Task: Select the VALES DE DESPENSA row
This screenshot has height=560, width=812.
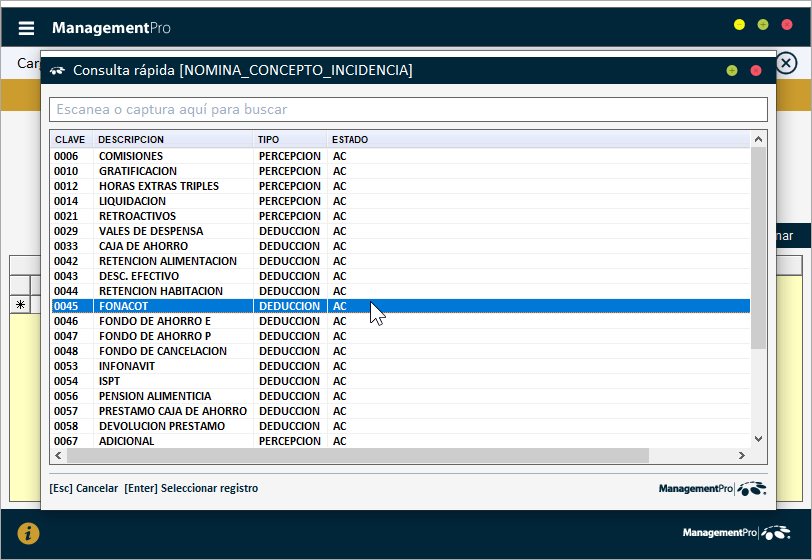Action: [x=400, y=231]
